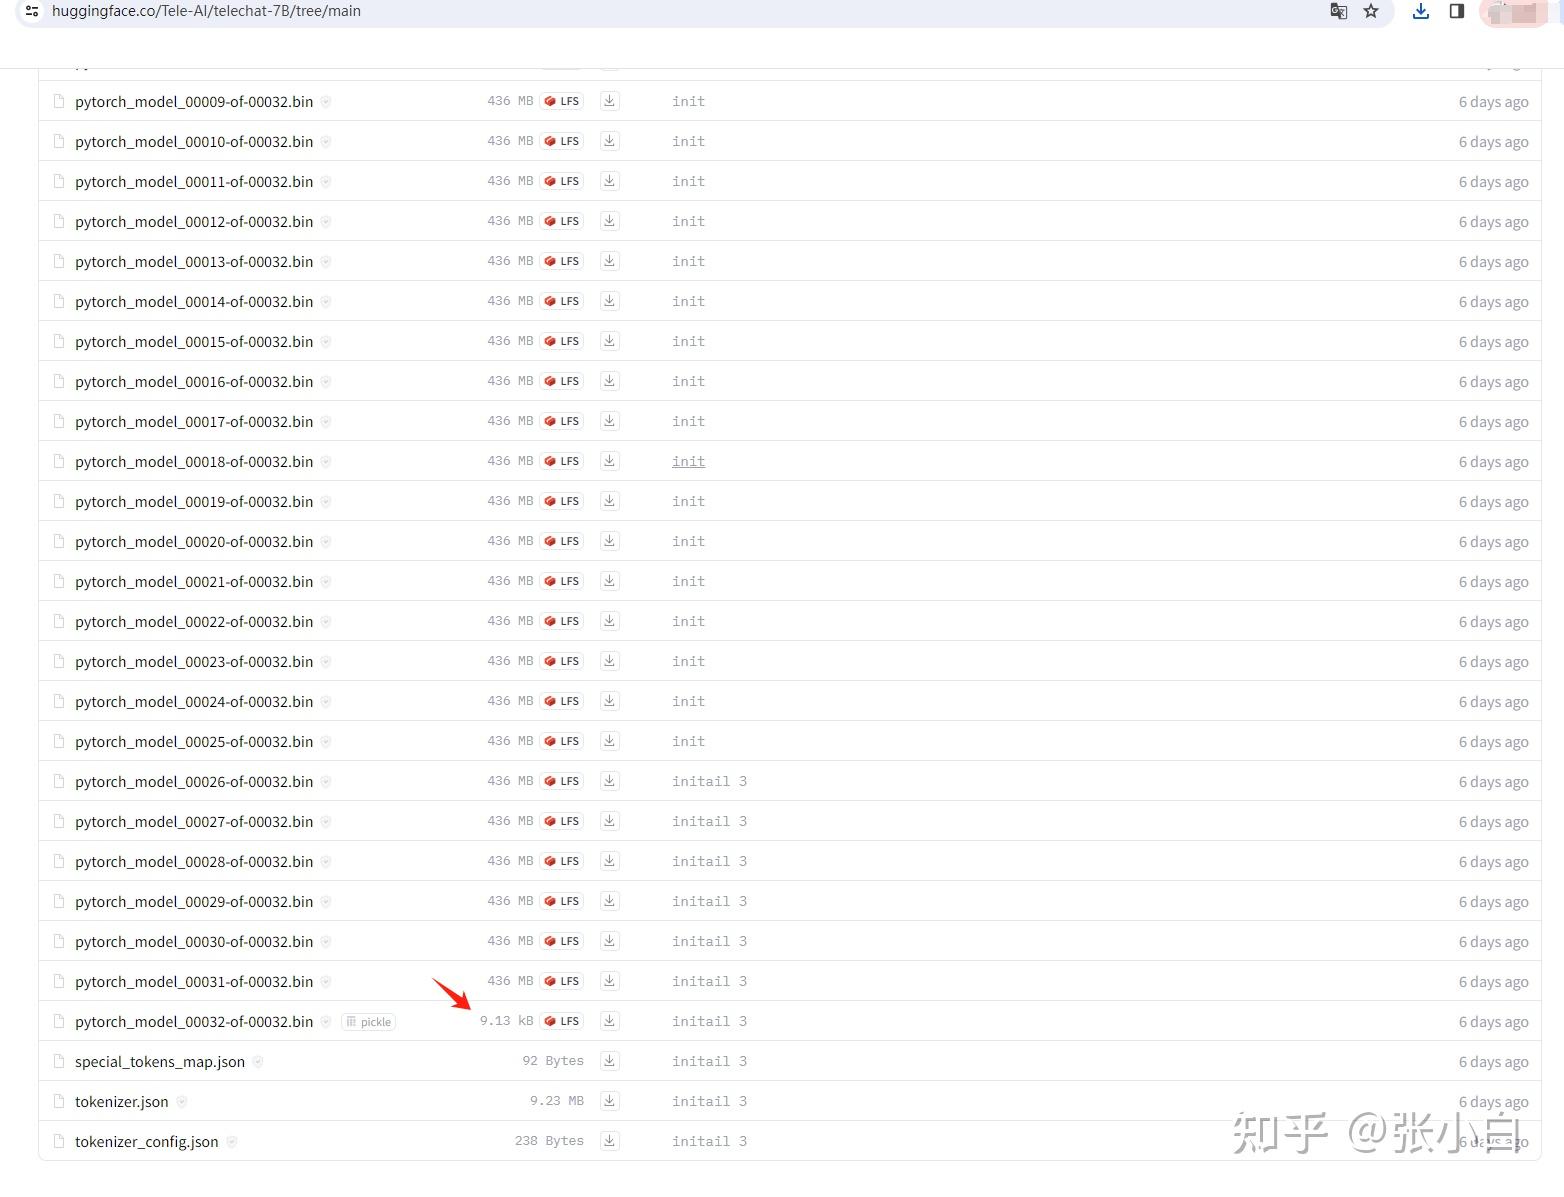Screen dimensions: 1564x1197
Task: Open the browser translate page icon
Action: pos(1338,11)
